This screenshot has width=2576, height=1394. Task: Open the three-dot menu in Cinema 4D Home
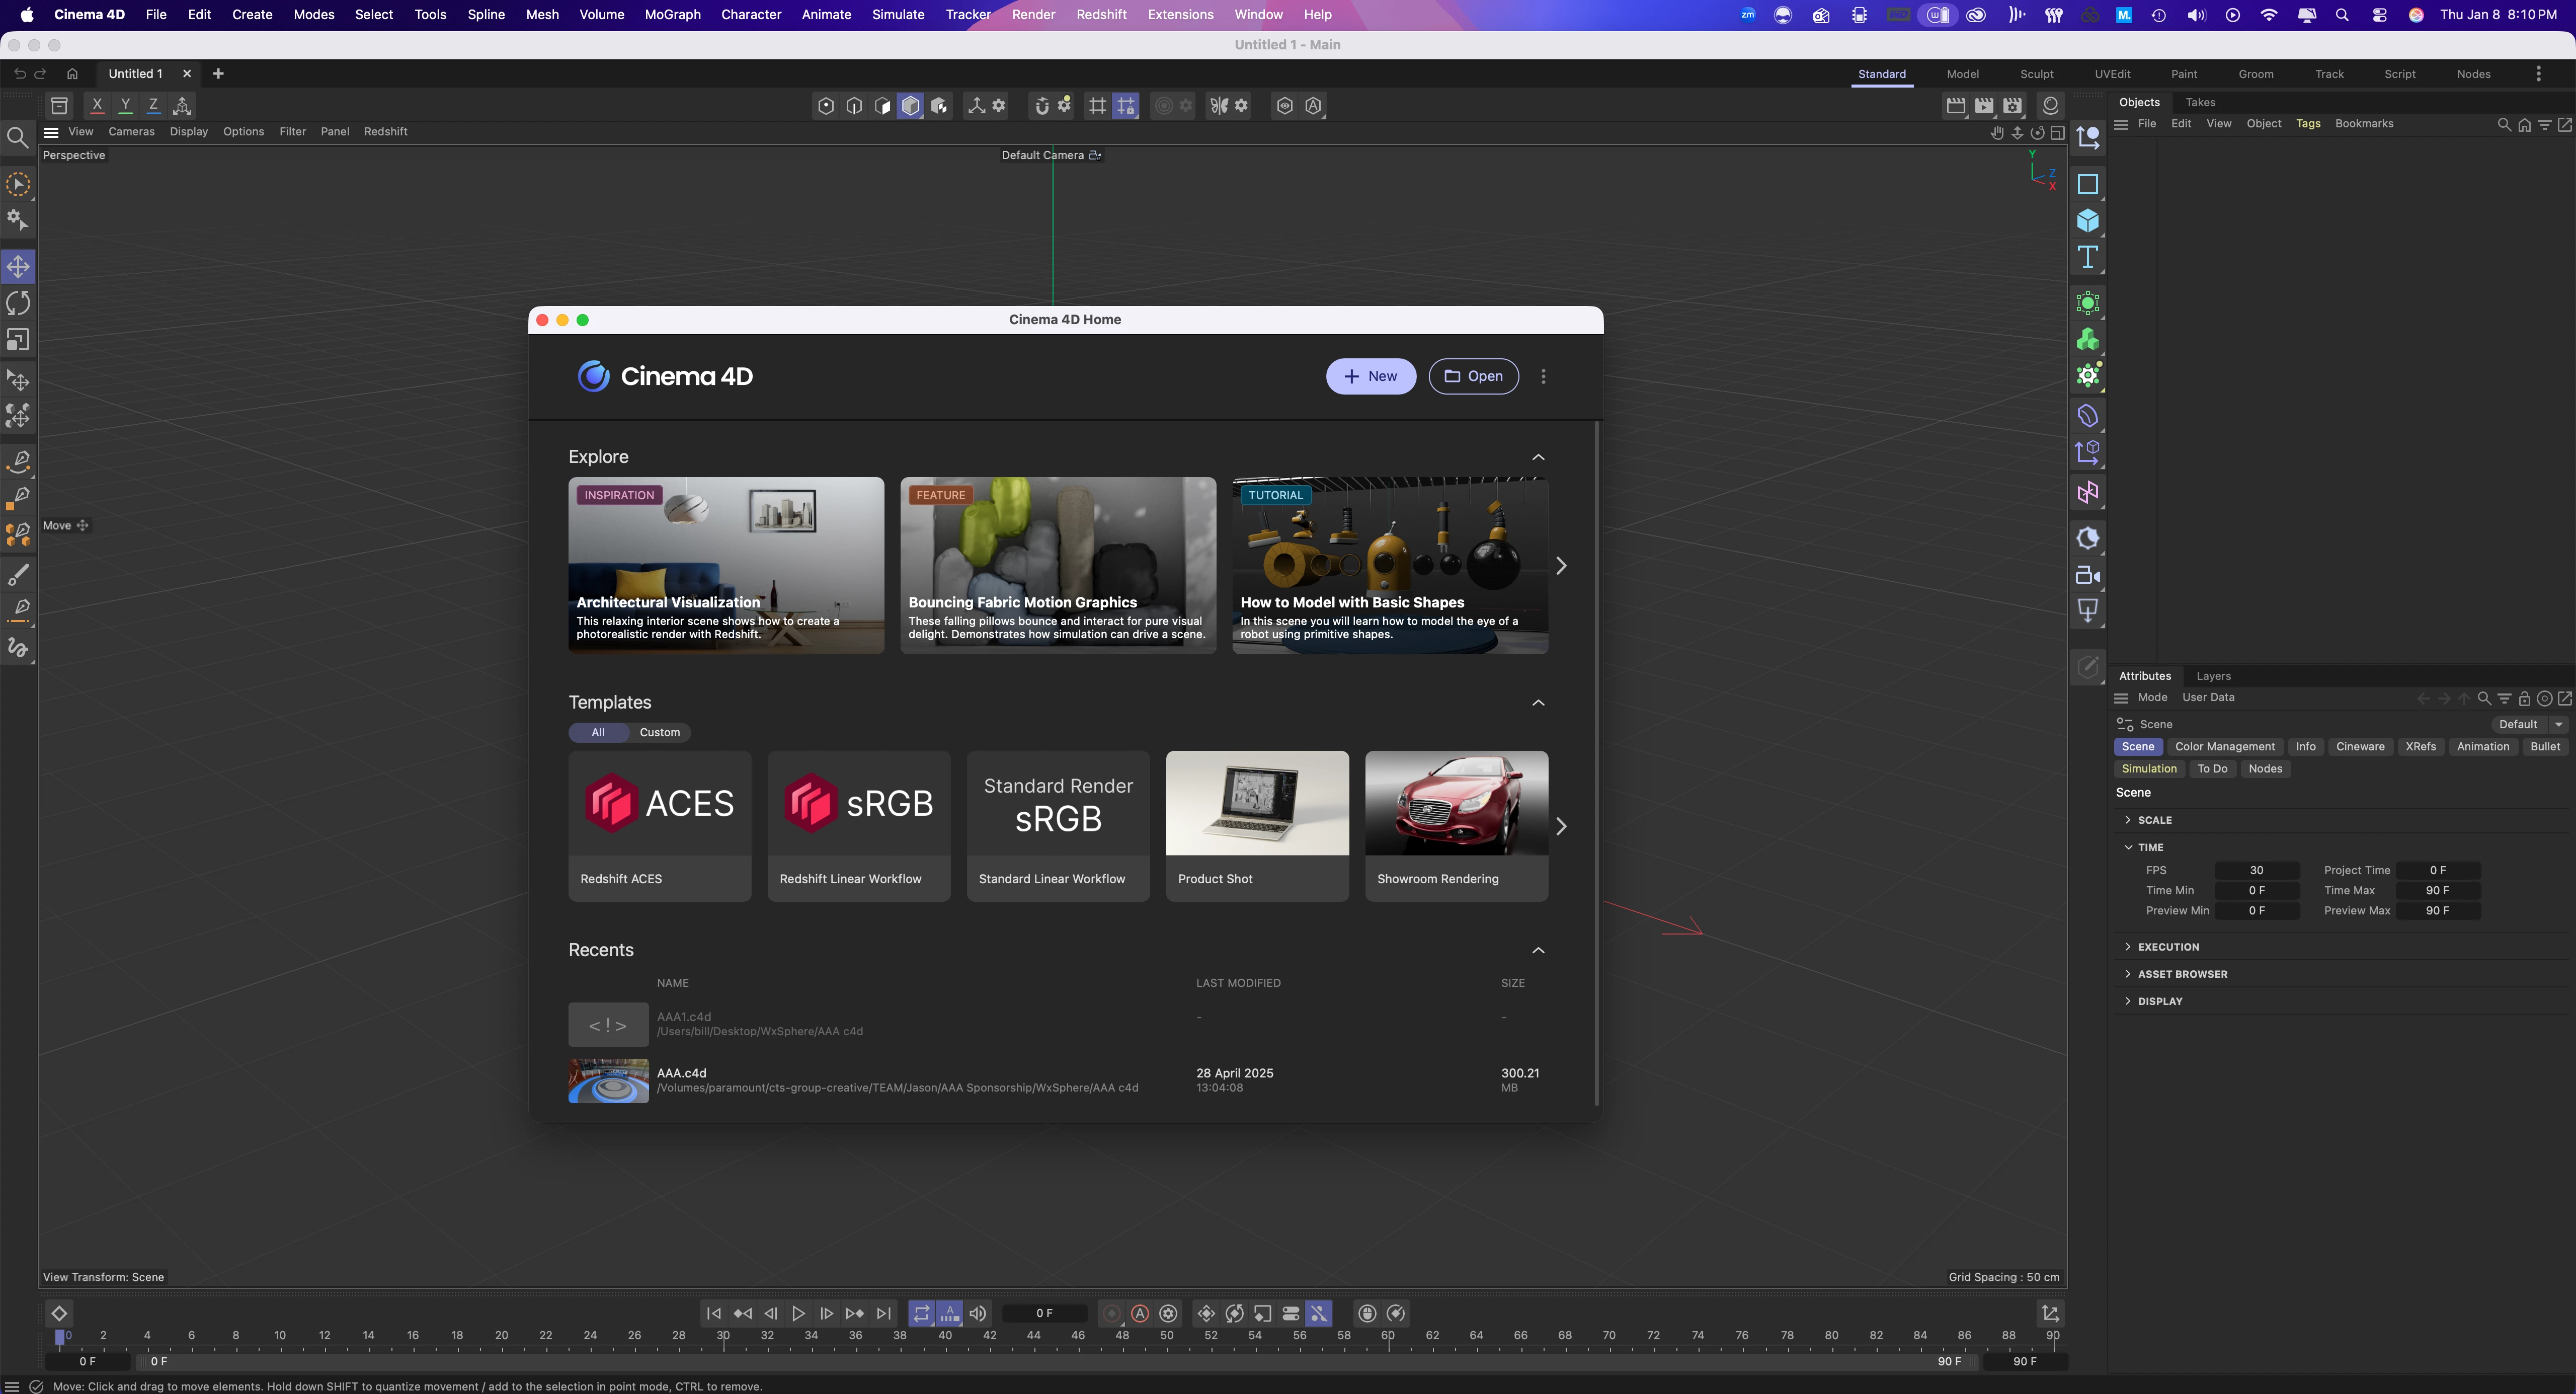tap(1543, 376)
